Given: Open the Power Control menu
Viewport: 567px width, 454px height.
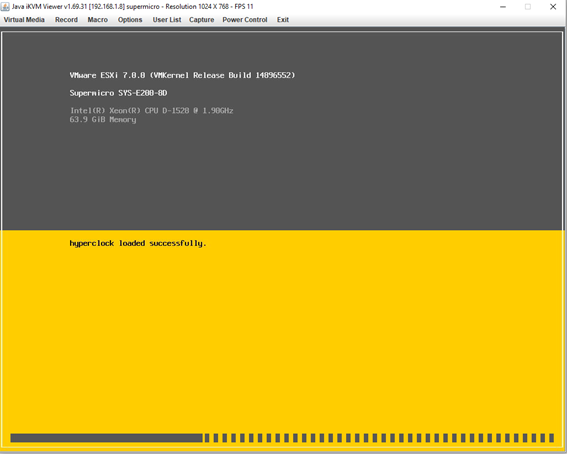Looking at the screenshot, I should [x=245, y=20].
